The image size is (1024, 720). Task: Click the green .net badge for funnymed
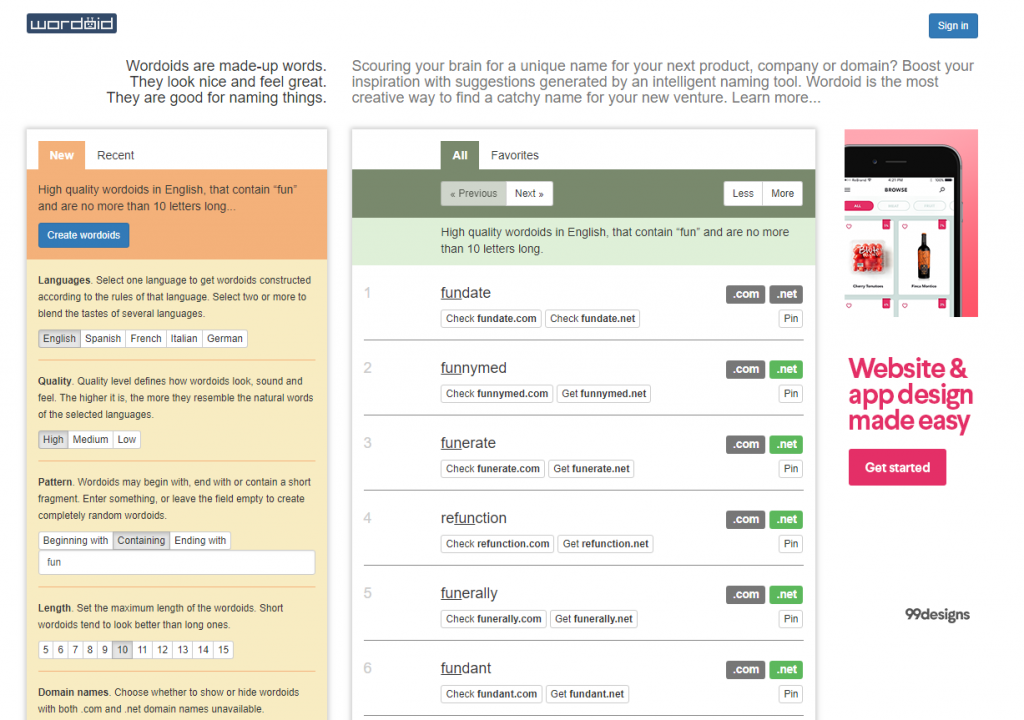(787, 369)
